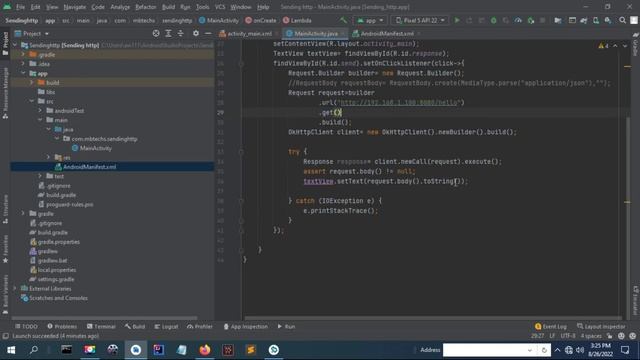Open the Build menu

coord(168,7)
